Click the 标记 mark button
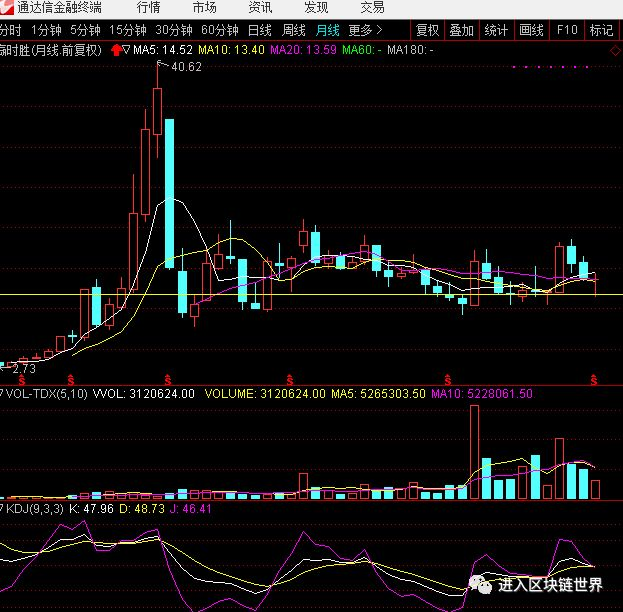The width and height of the screenshot is (623, 612). [602, 30]
